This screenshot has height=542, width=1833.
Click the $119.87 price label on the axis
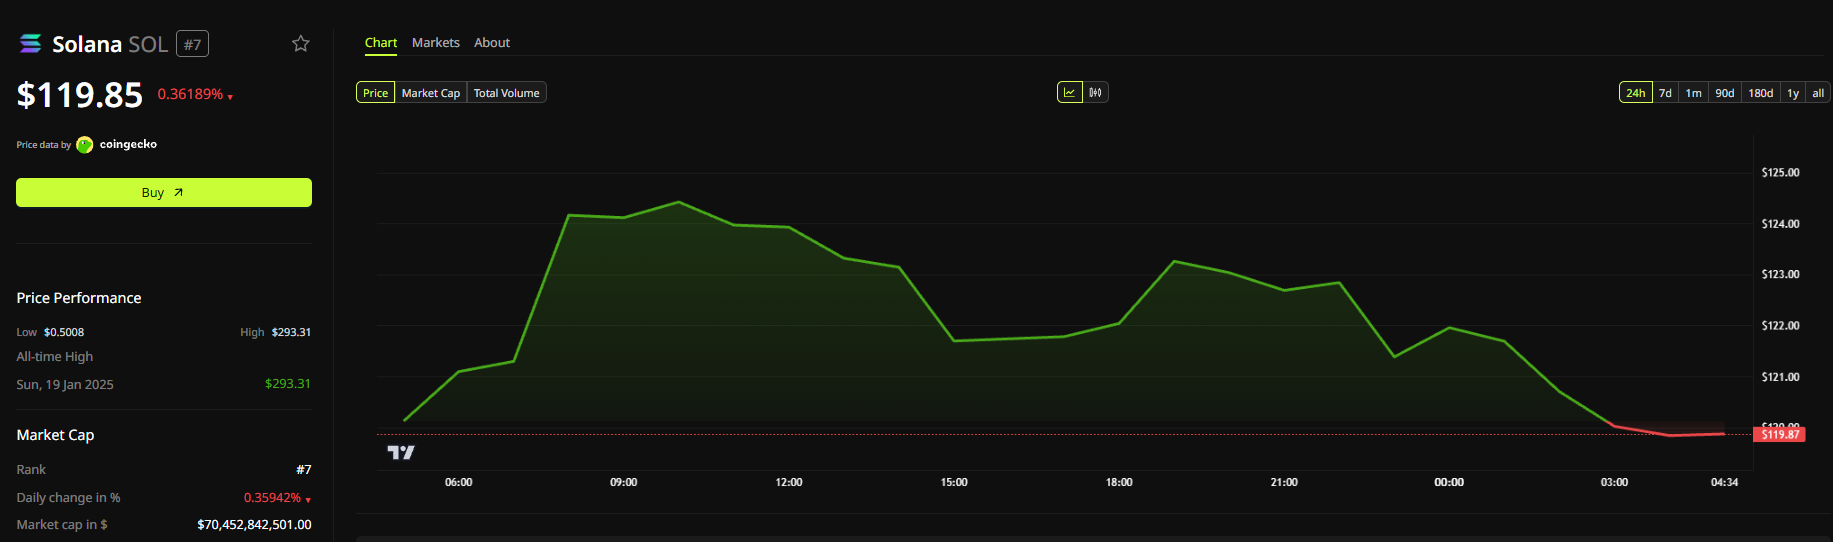pyautogui.click(x=1779, y=435)
